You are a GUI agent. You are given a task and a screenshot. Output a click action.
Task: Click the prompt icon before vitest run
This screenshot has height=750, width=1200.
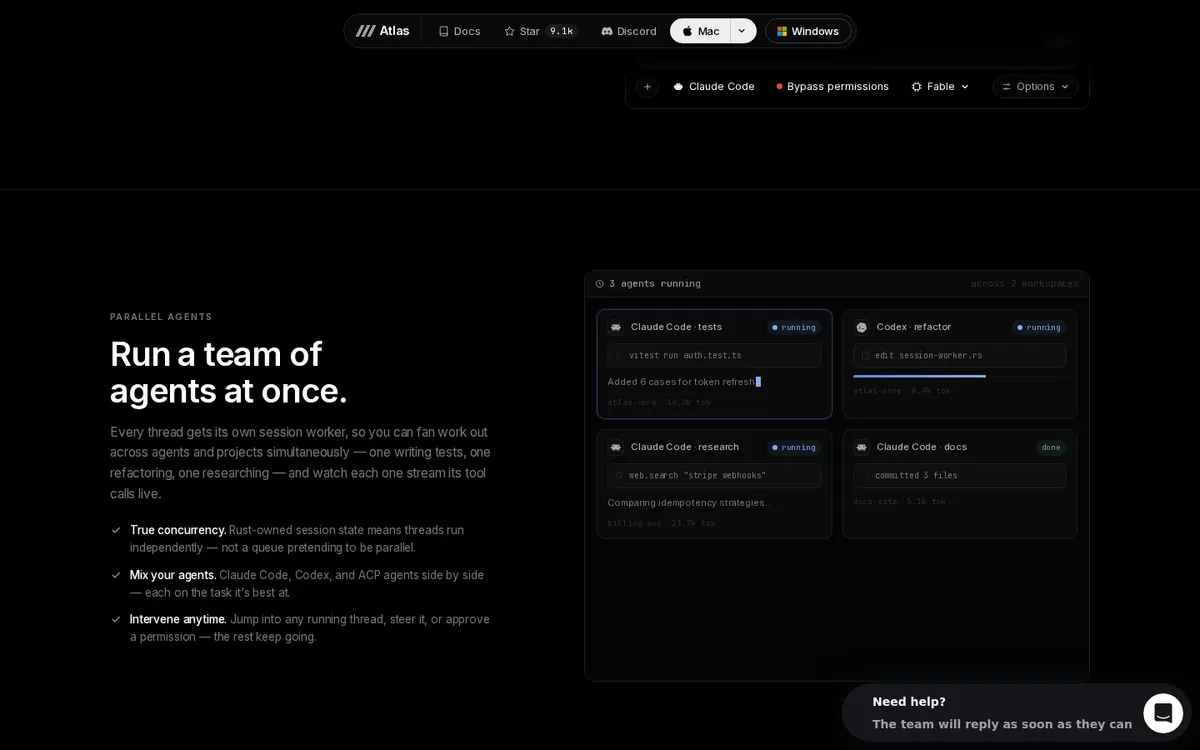619,355
